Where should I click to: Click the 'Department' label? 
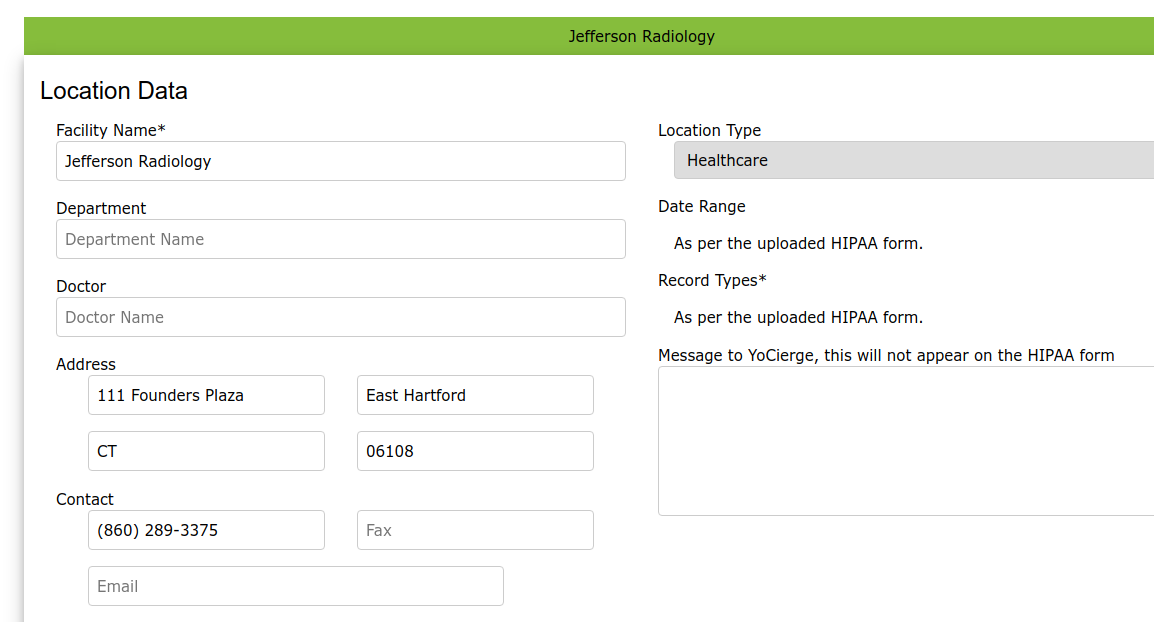coord(101,208)
